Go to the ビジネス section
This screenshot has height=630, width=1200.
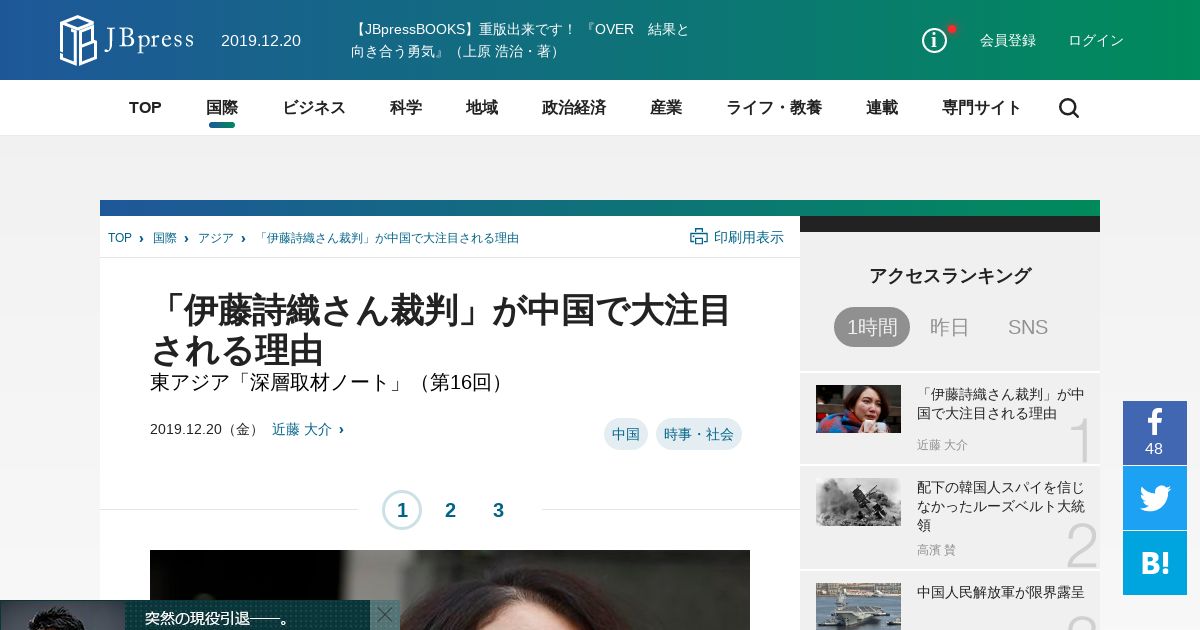click(314, 108)
